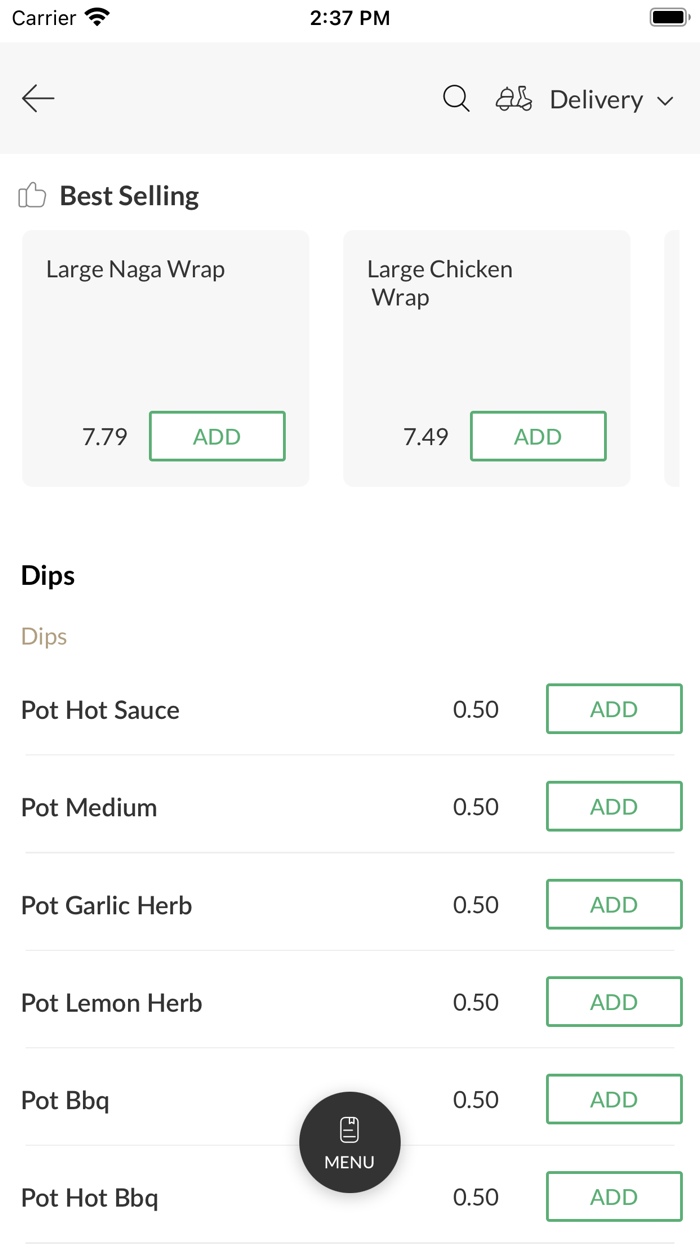Tap the back arrow icon
This screenshot has width=700, height=1244.
(x=38, y=98)
